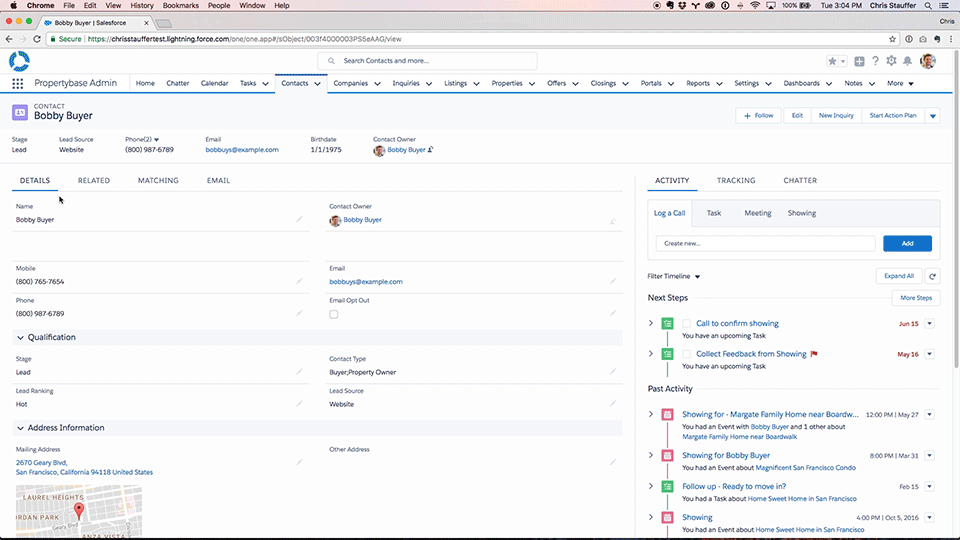The height and width of the screenshot is (540, 960).
Task: Edit the Mailing Address pencil icon
Action: click(299, 462)
